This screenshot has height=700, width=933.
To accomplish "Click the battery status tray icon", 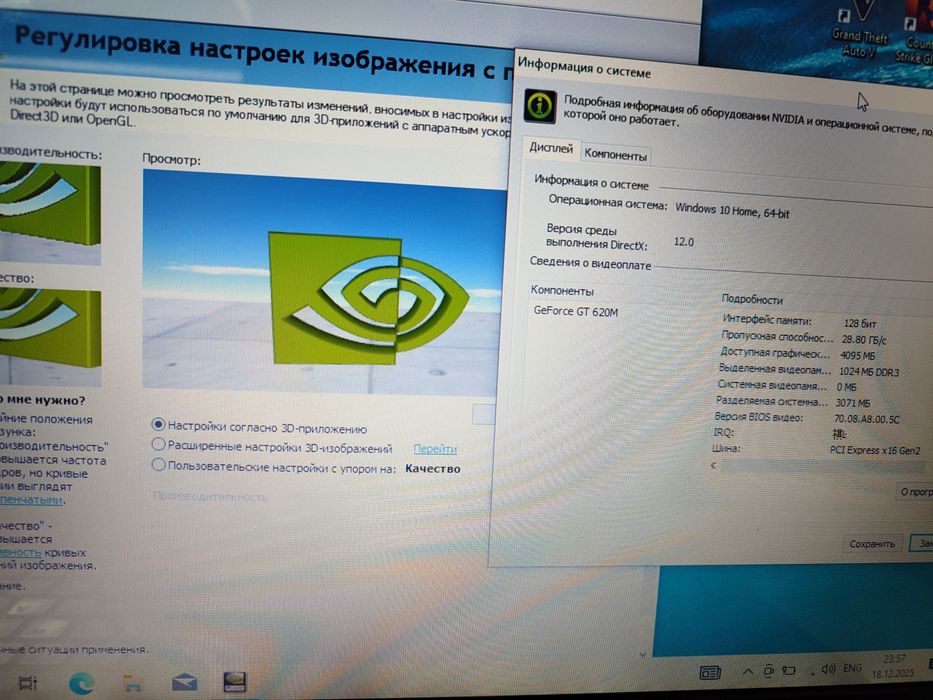I will coord(788,670).
